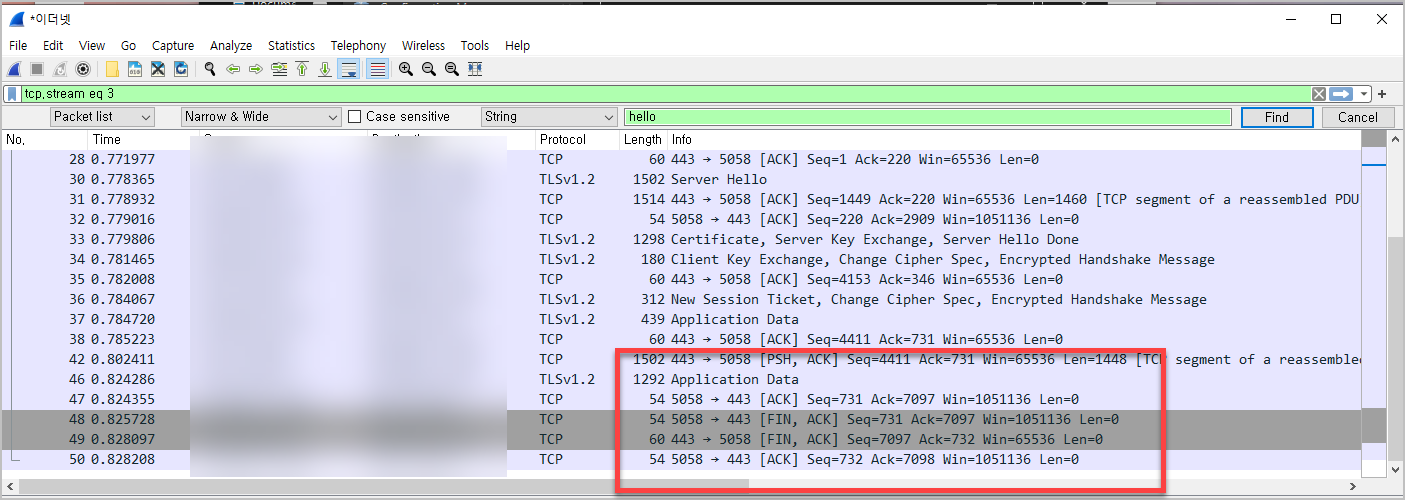
Task: Select packet 30 Server Hello row
Action: (682, 179)
